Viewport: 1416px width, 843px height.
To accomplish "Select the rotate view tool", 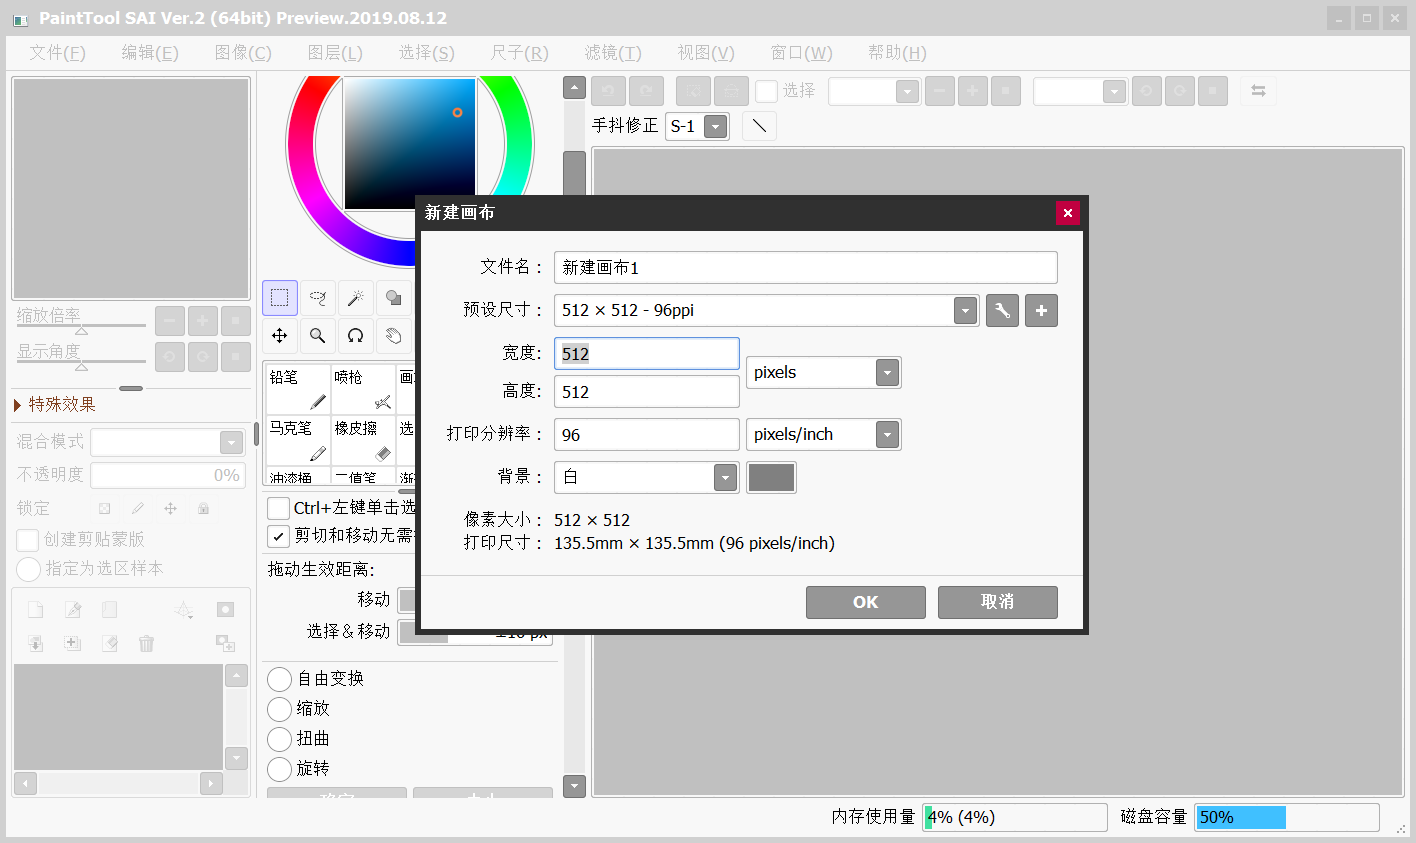I will [x=356, y=336].
